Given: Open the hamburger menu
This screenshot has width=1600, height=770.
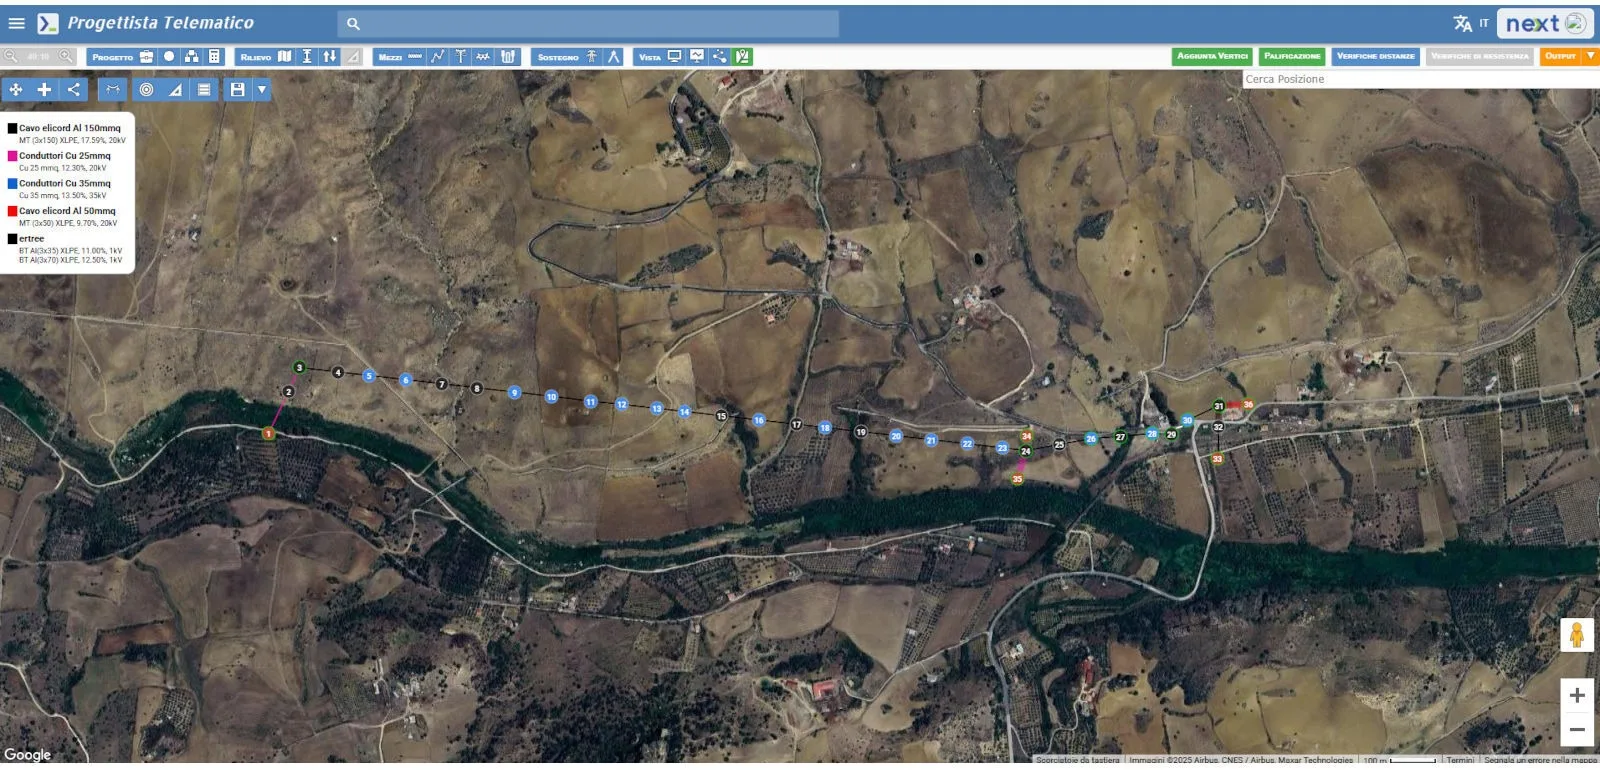Looking at the screenshot, I should (16, 23).
